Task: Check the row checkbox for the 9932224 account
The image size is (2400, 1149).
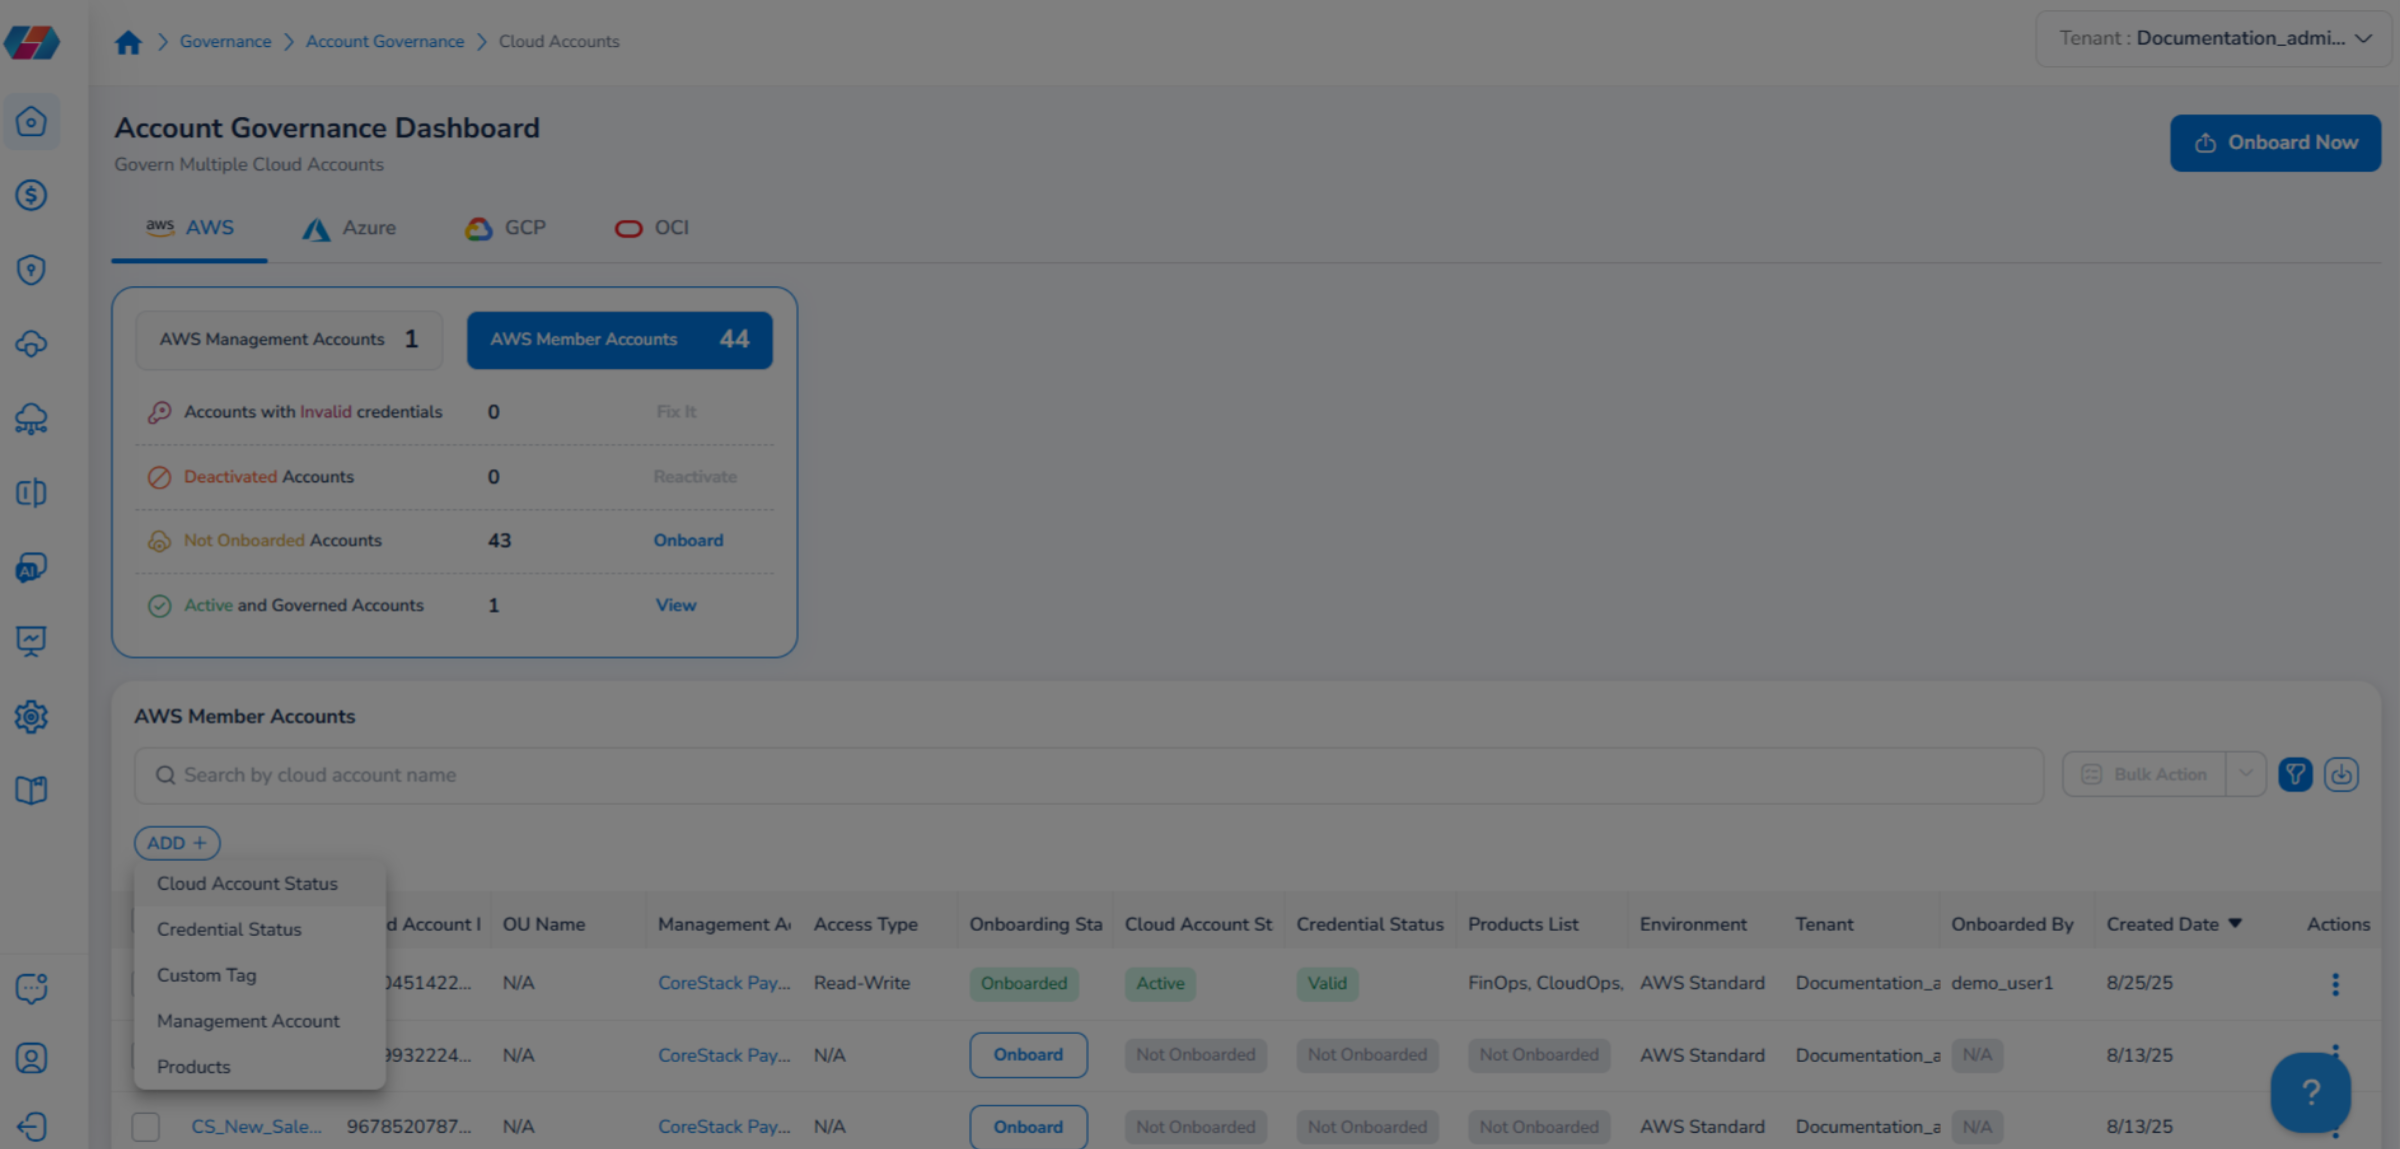Action: point(144,1055)
